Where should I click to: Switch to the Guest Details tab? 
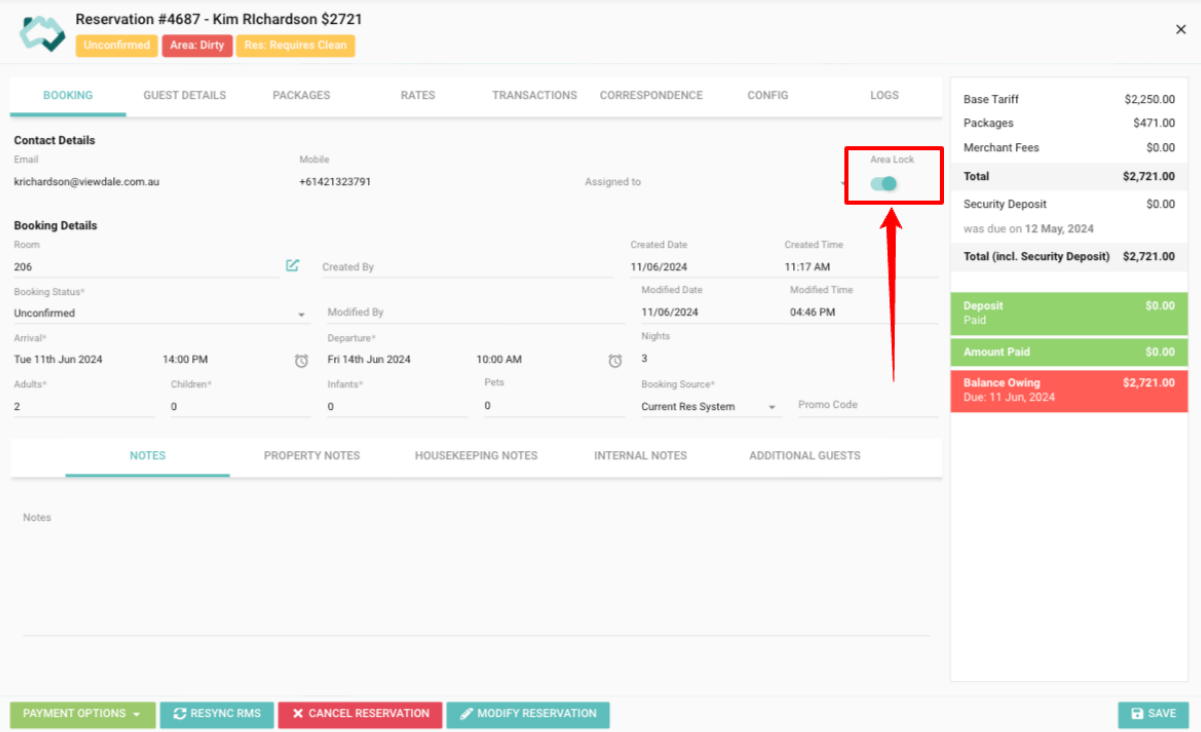tap(184, 96)
